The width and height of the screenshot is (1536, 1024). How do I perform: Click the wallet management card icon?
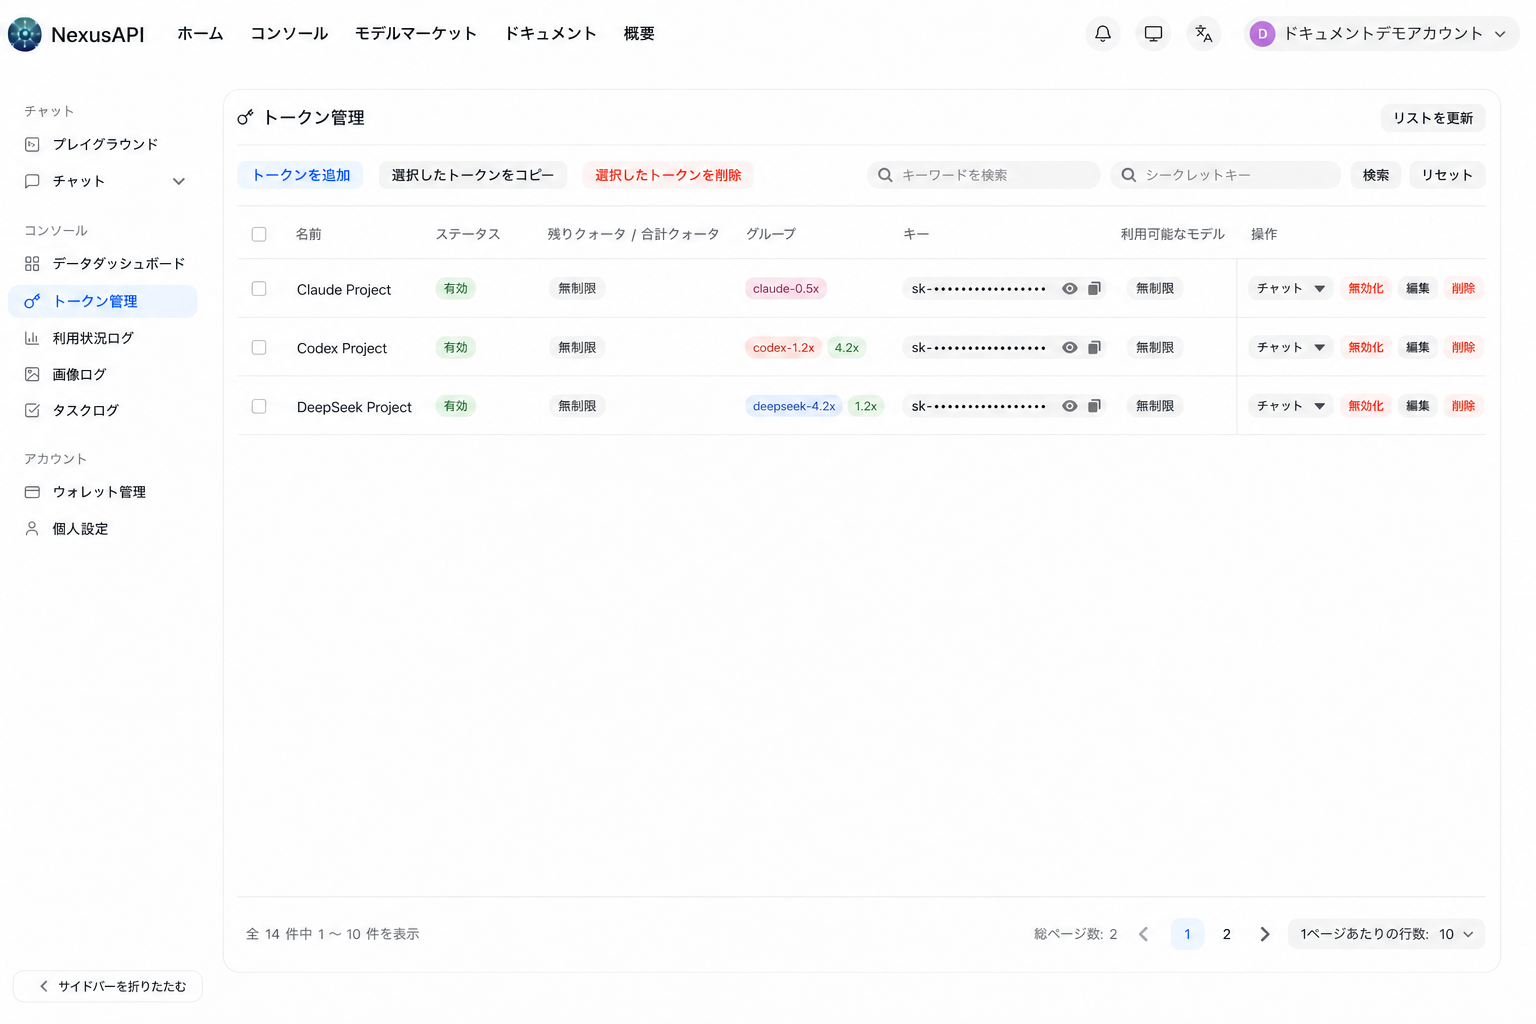click(x=32, y=492)
